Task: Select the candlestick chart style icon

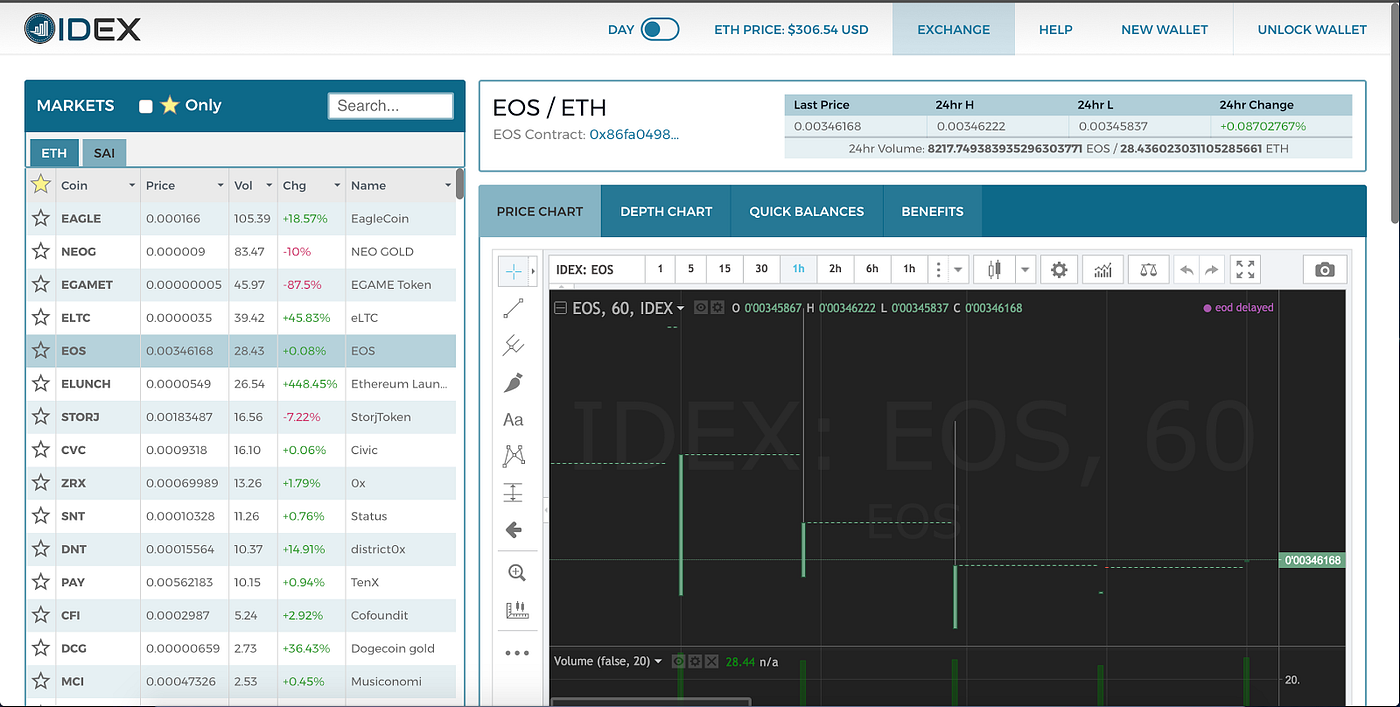Action: [x=994, y=269]
